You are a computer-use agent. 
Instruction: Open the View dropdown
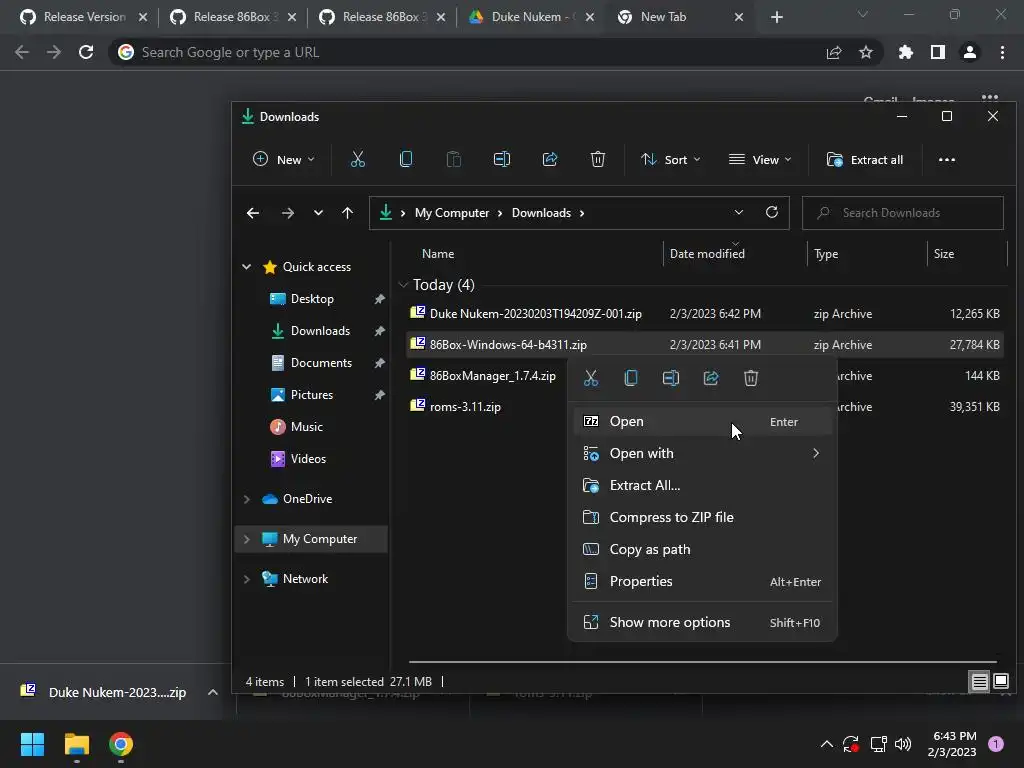coord(760,160)
